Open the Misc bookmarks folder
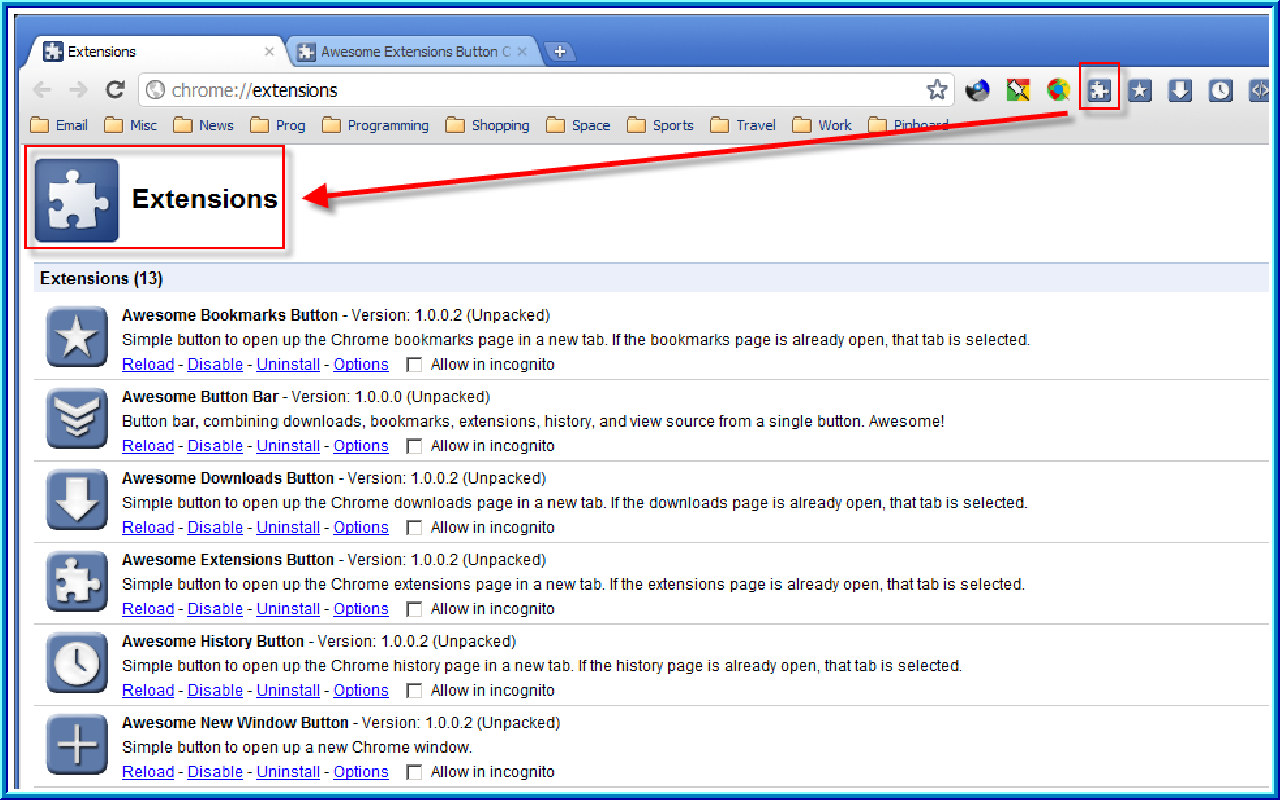The height and width of the screenshot is (800, 1280). point(131,125)
